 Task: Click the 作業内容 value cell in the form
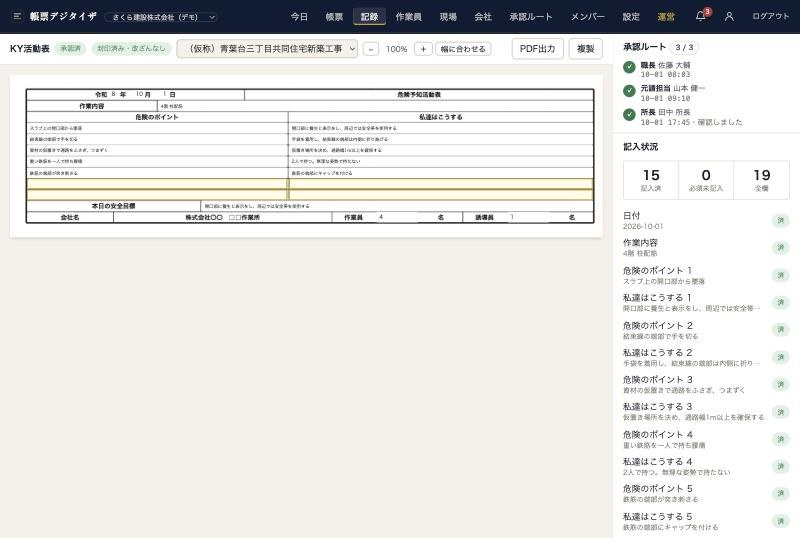375,106
